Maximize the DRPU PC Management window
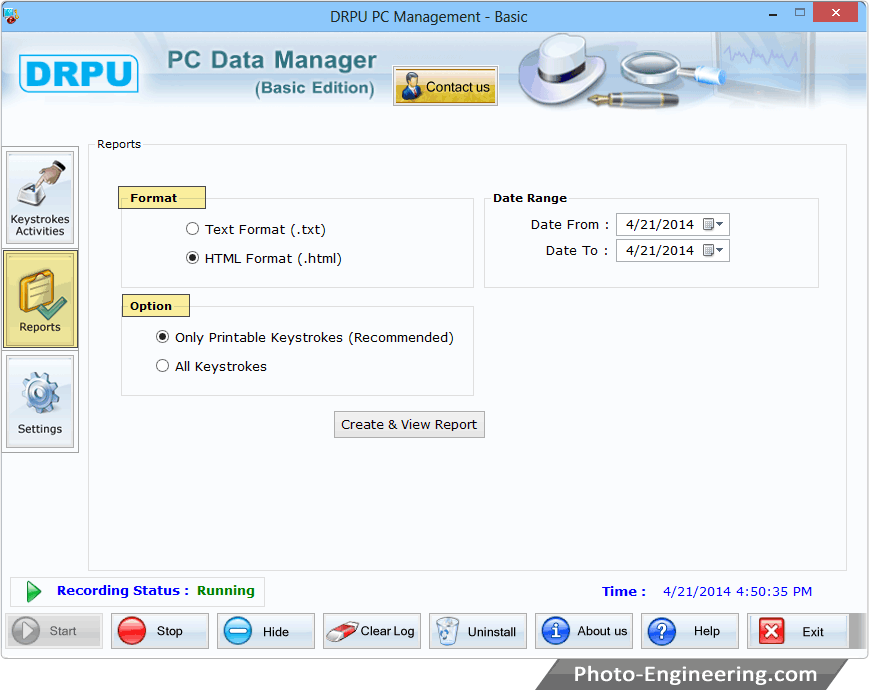 (800, 13)
